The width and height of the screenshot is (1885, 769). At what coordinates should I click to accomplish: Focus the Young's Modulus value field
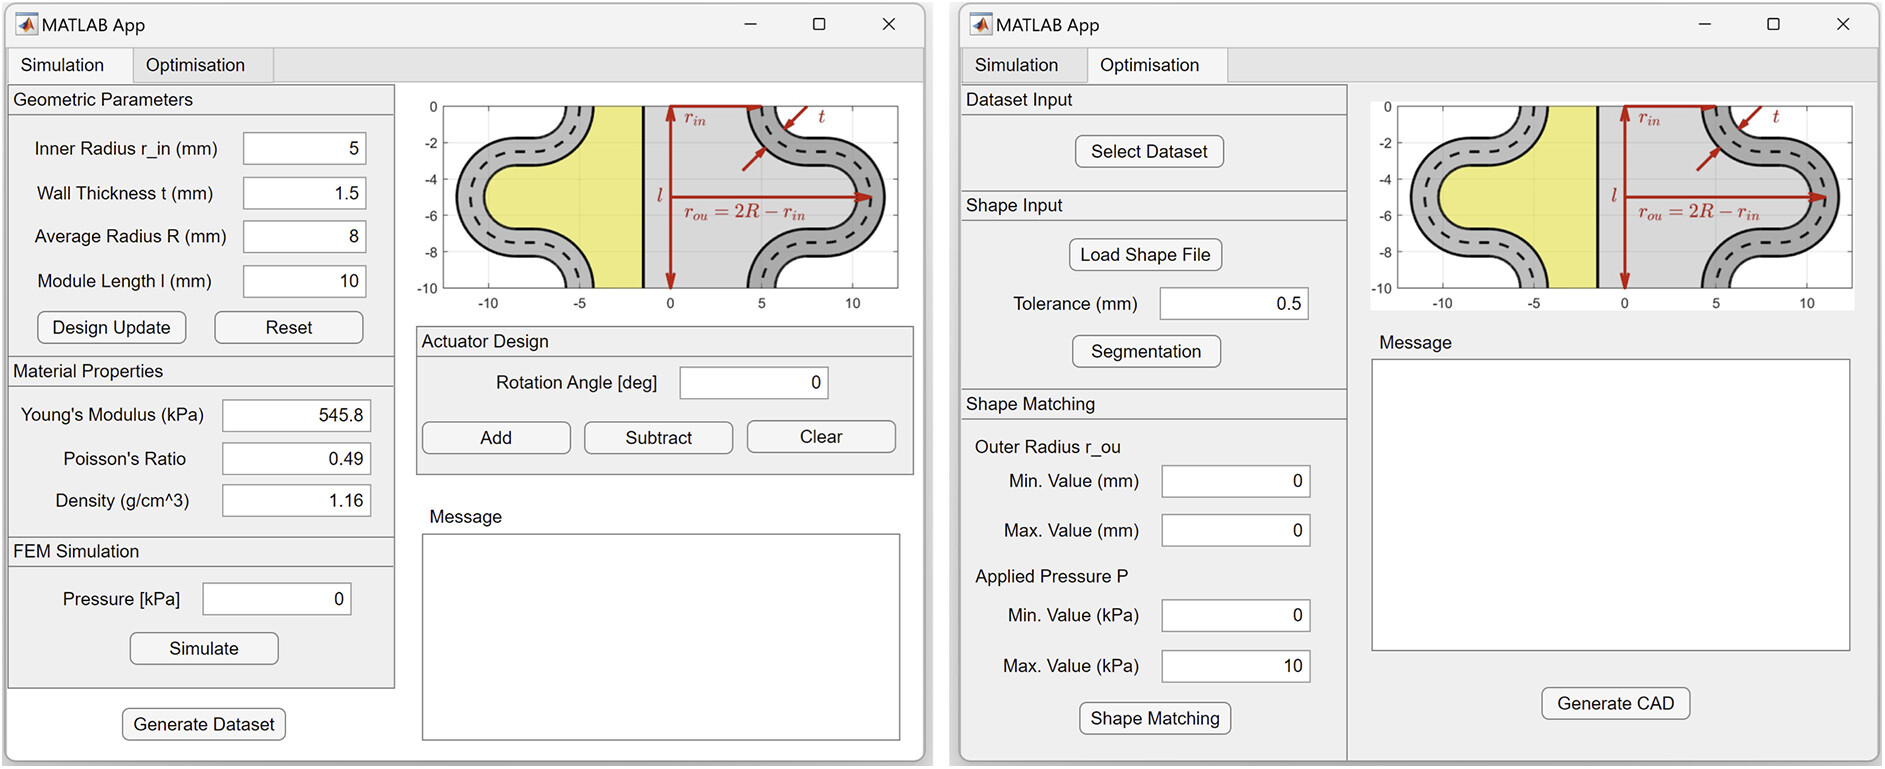pyautogui.click(x=296, y=415)
